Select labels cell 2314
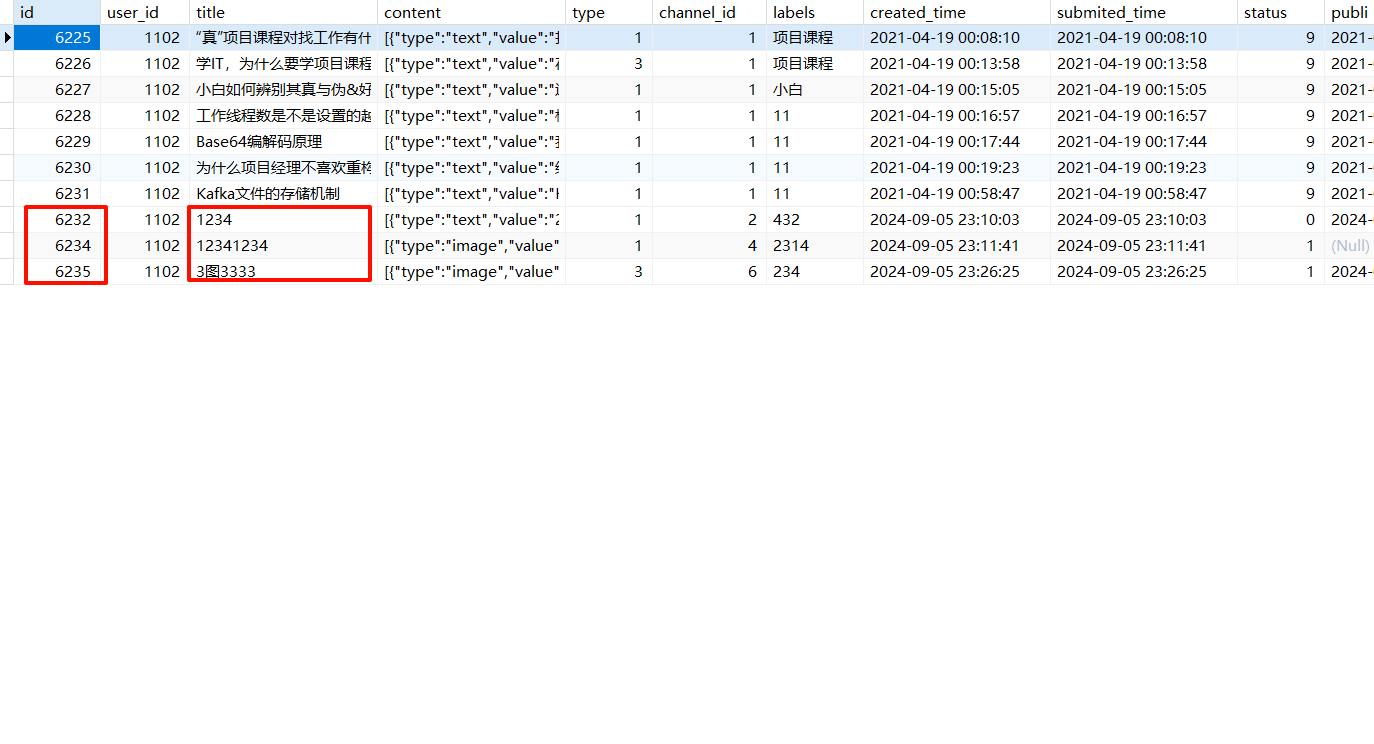 point(815,246)
